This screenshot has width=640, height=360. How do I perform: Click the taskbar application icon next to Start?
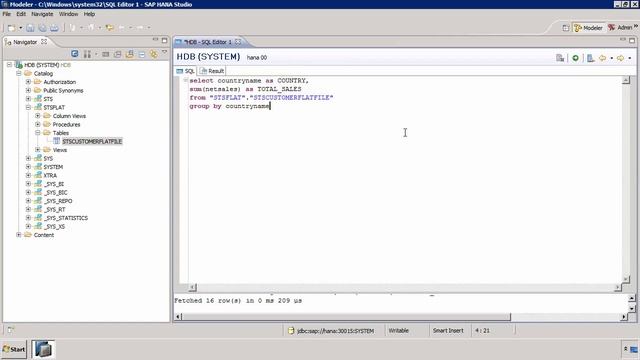(43, 349)
